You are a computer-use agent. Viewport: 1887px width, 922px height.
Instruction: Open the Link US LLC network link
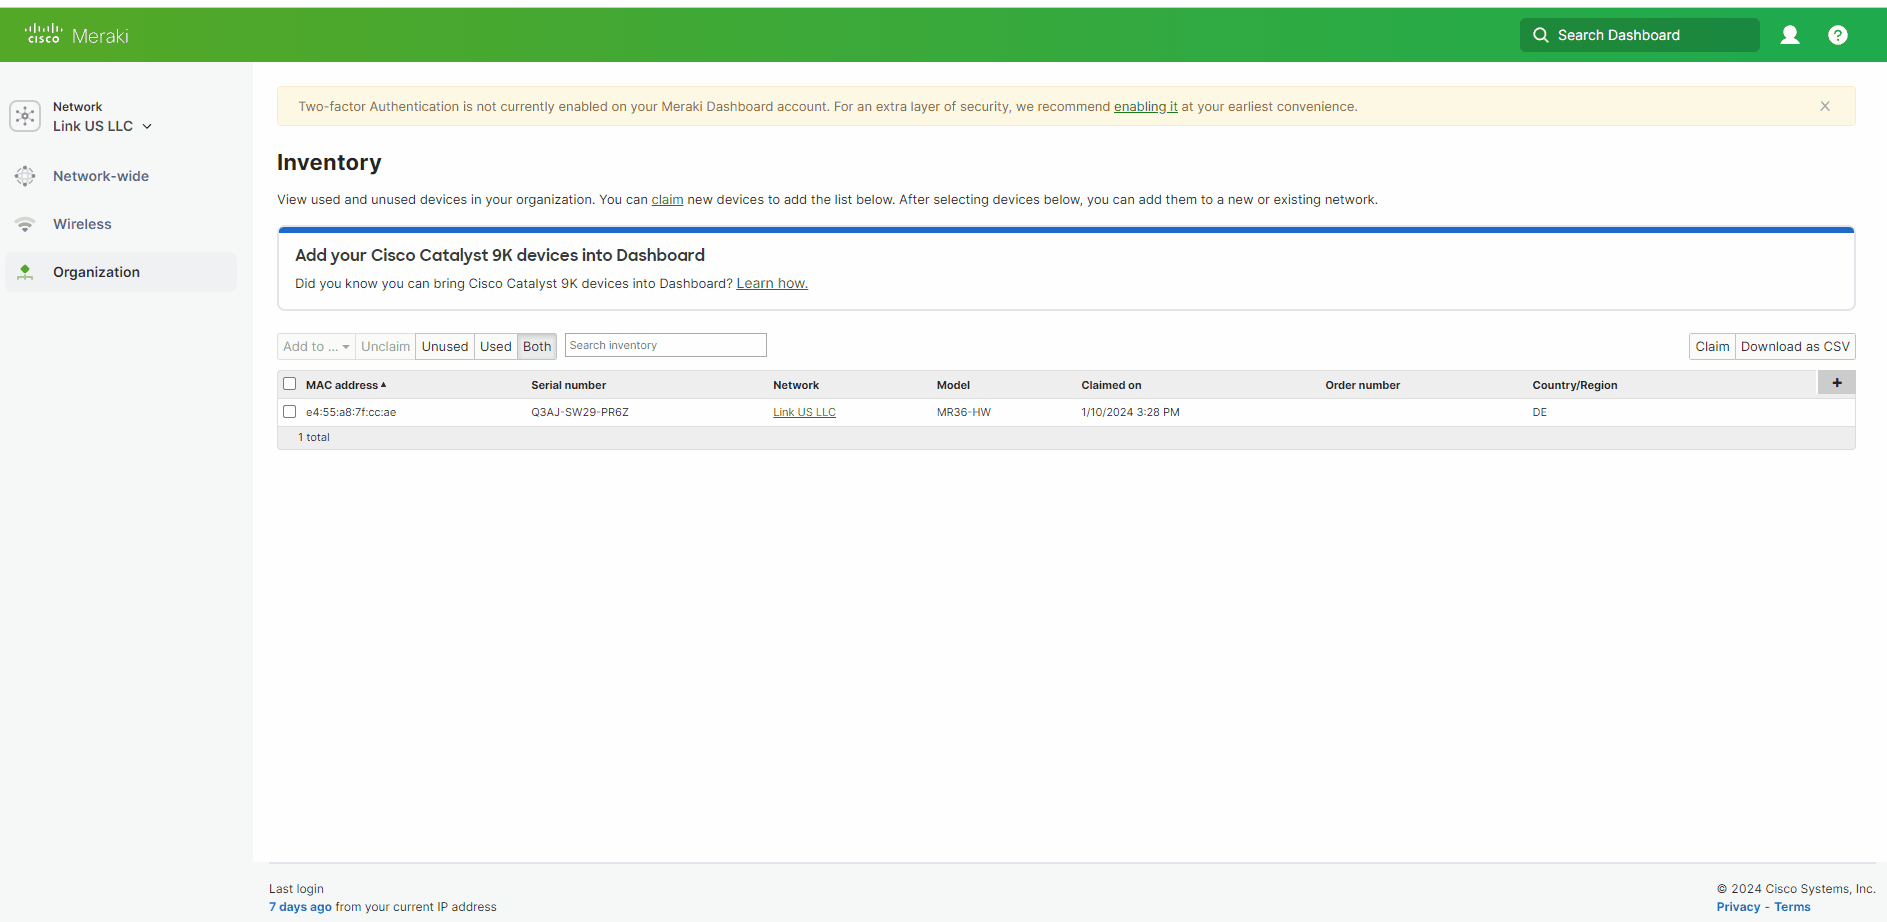804,412
